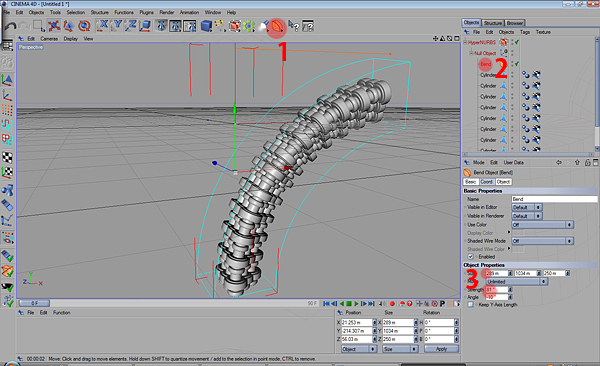Open the Visible in Editor dropdown

[527, 208]
